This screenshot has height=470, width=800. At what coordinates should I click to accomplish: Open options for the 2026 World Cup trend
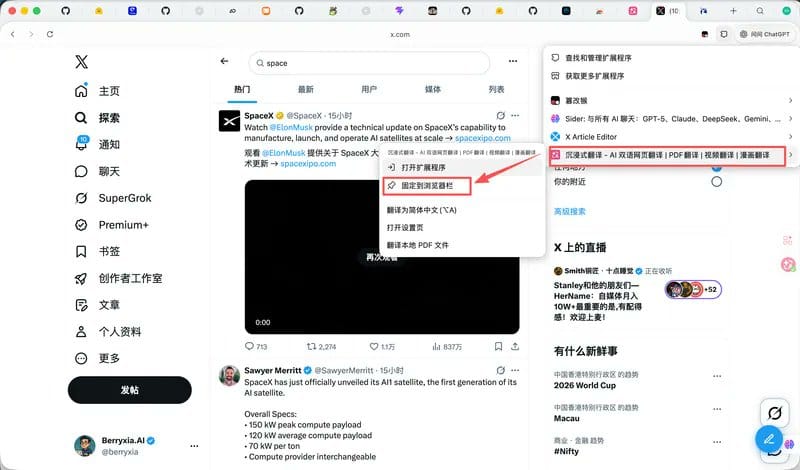(x=717, y=376)
